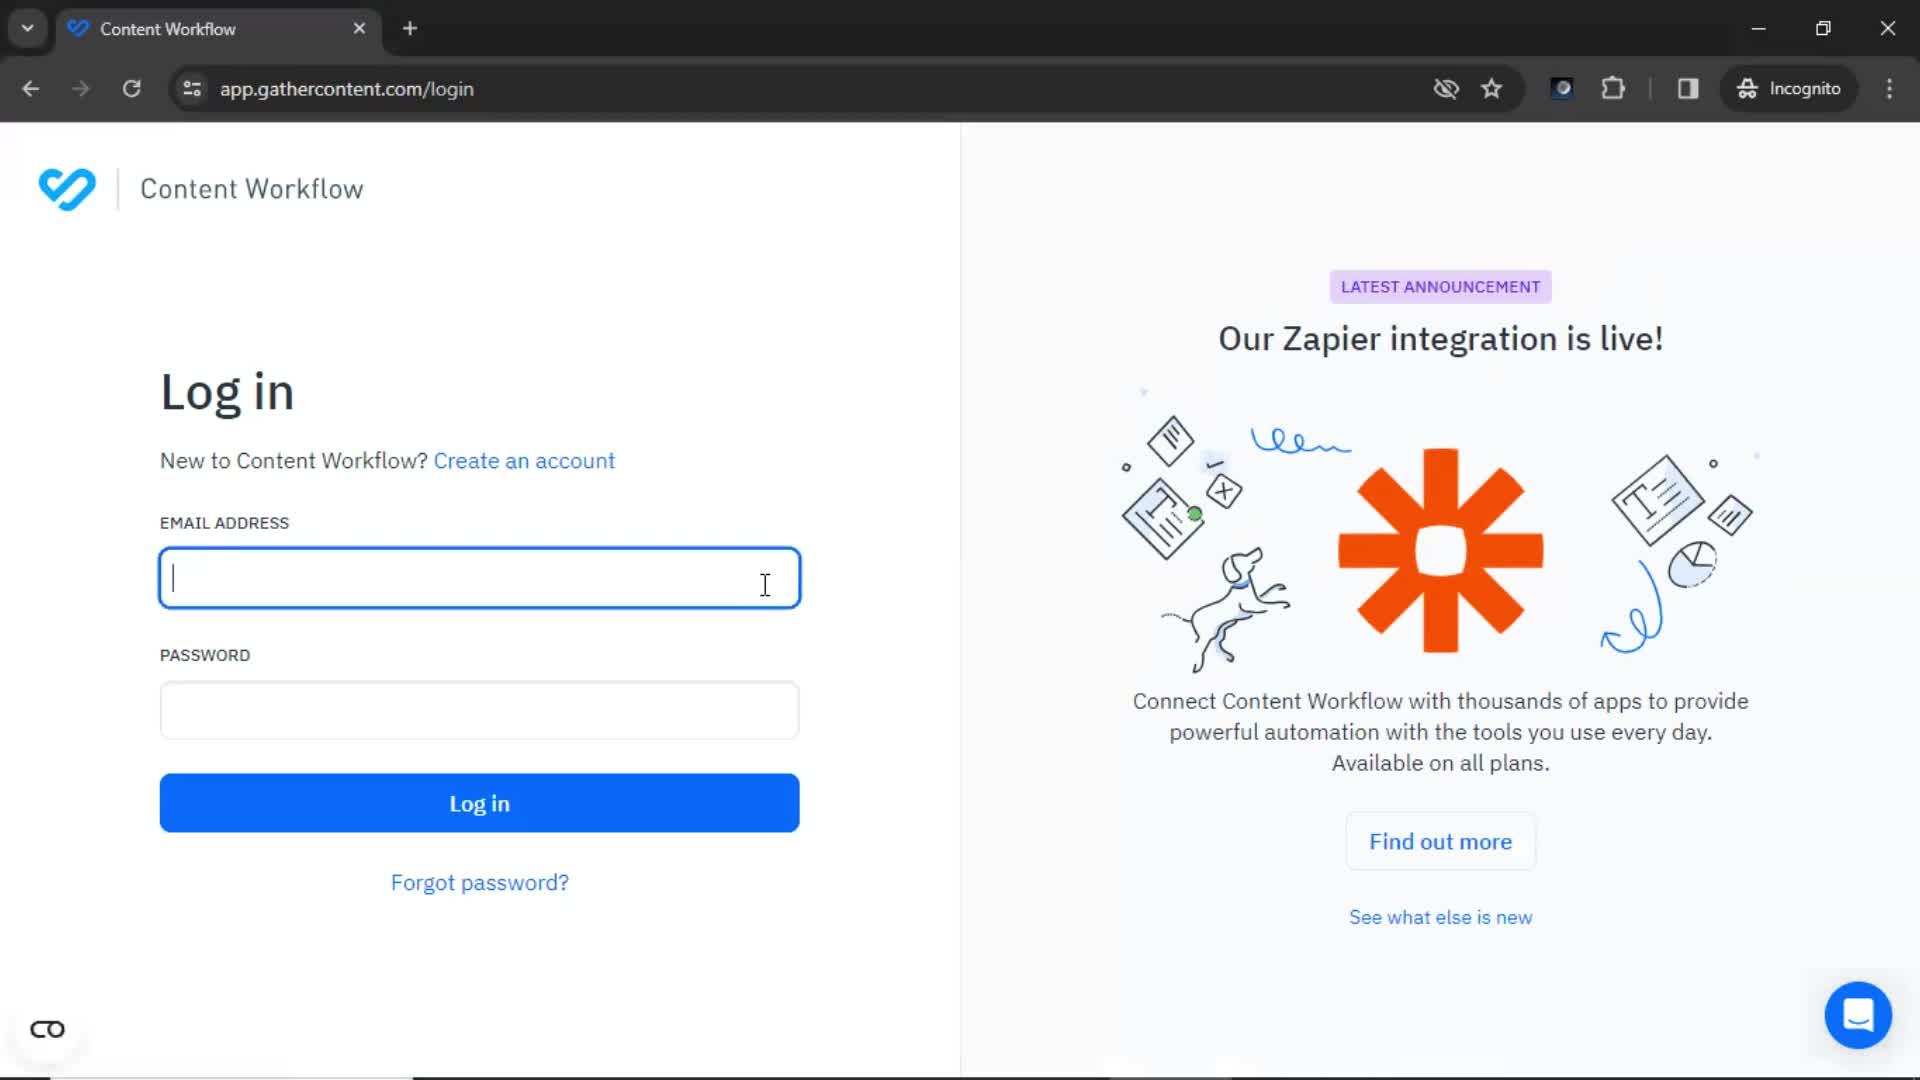Click the Content Workflow header text
This screenshot has height=1080, width=1920.
(x=251, y=189)
